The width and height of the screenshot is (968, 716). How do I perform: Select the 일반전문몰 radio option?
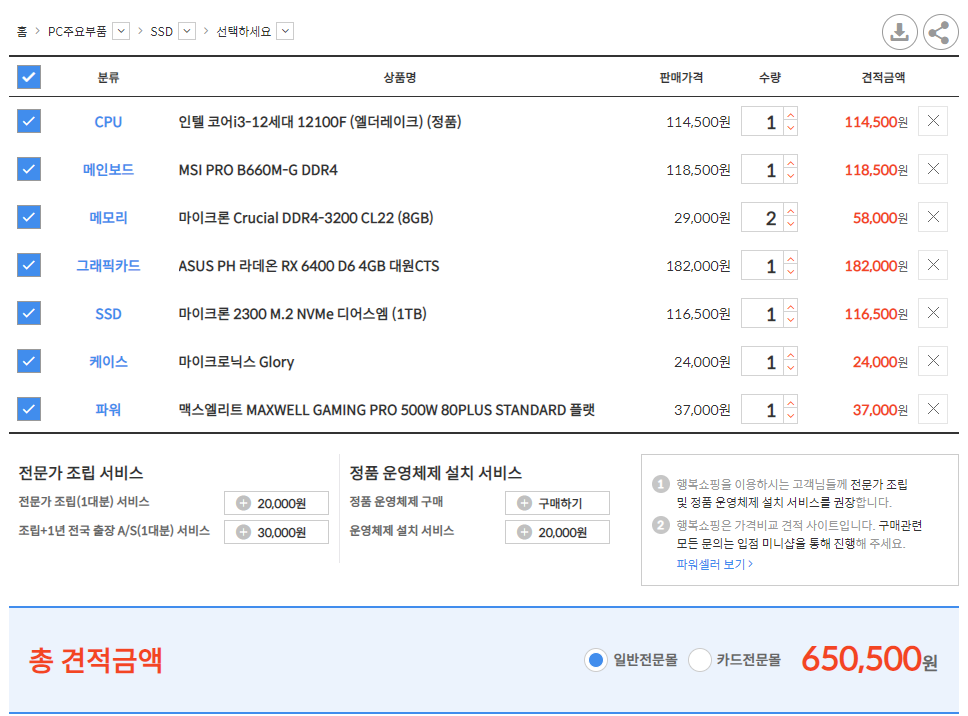click(x=596, y=660)
